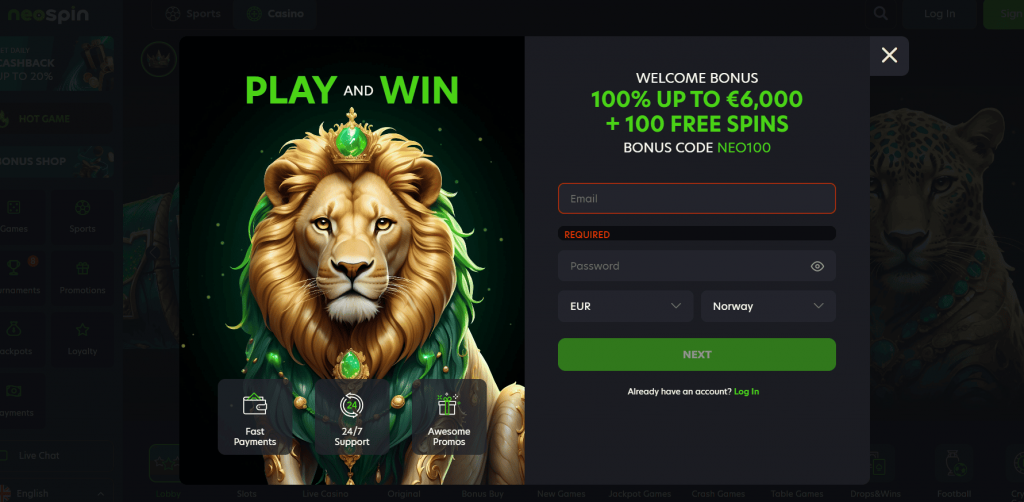Screen dimensions: 1024x502
Task: Click the green NEXT button
Action: 697,354
